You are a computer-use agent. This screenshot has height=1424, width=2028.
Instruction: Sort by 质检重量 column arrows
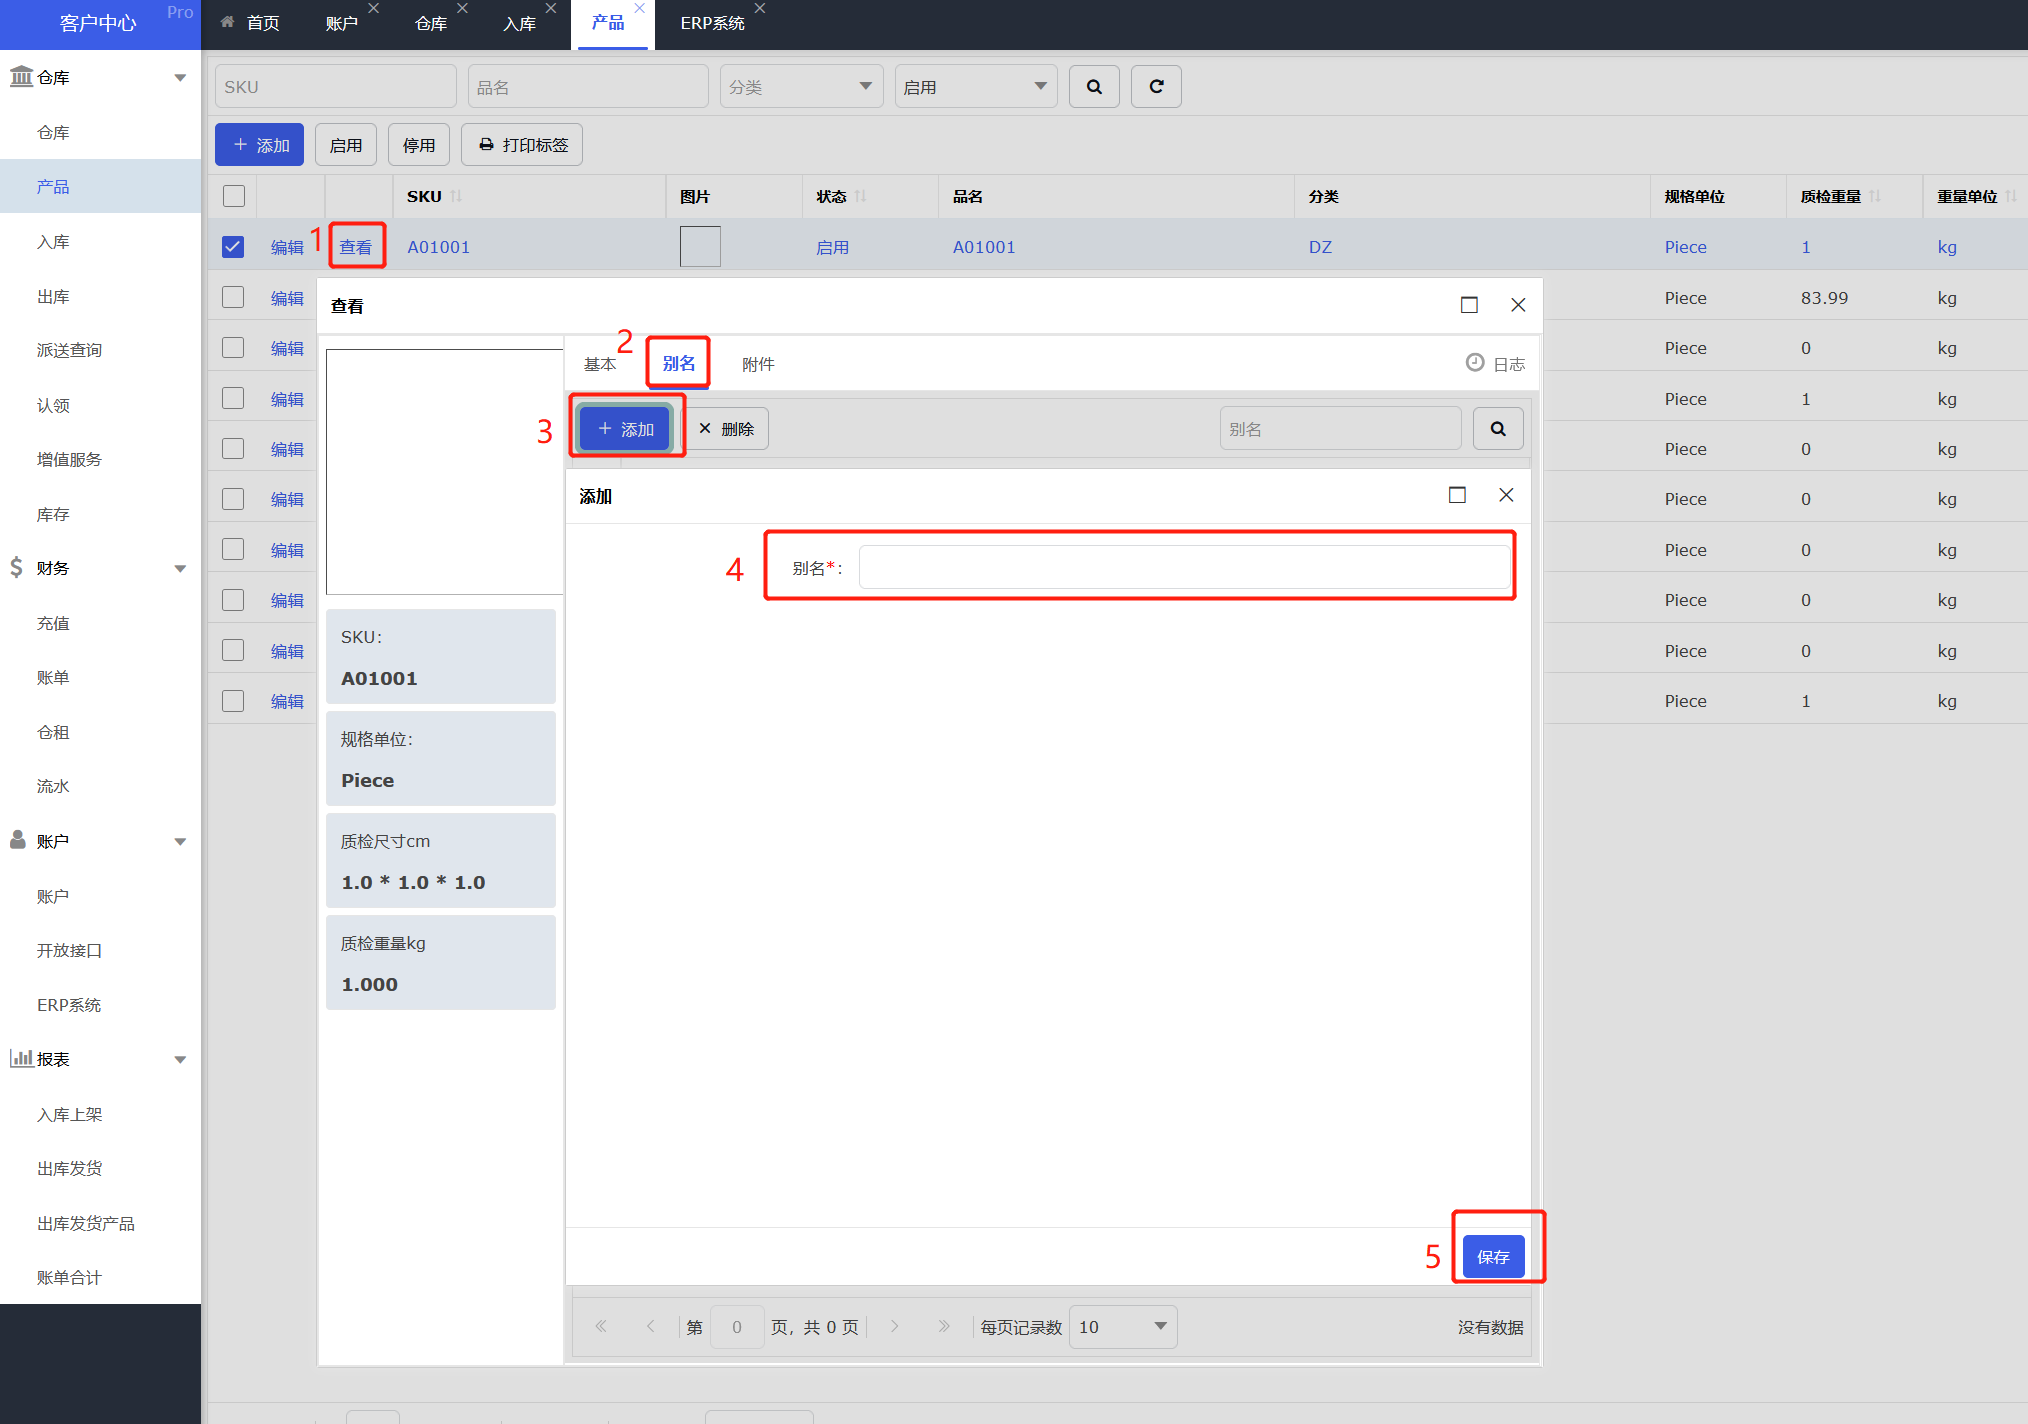click(1875, 196)
